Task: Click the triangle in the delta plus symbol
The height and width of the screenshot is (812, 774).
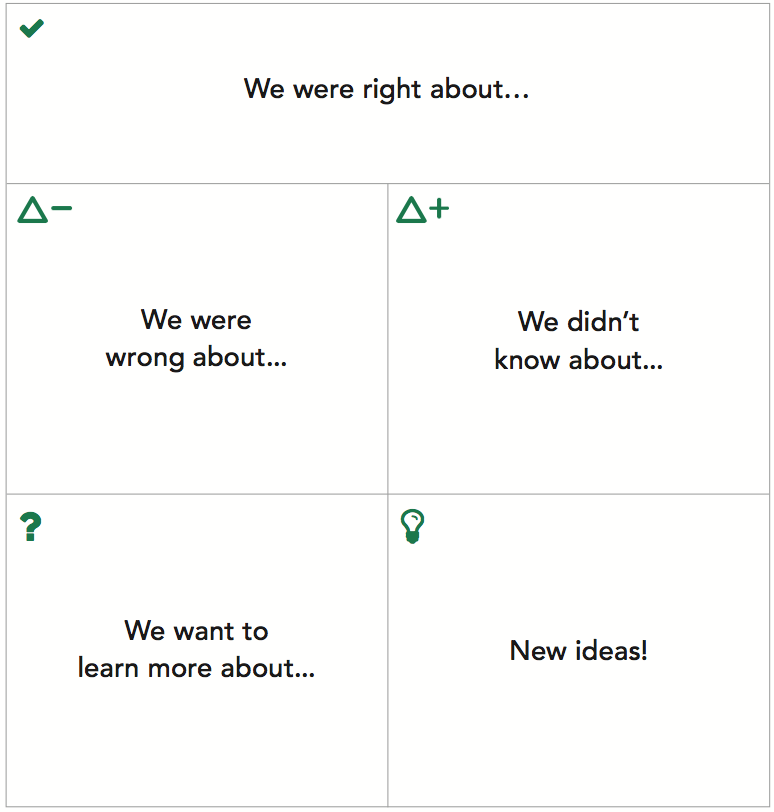Action: (412, 210)
